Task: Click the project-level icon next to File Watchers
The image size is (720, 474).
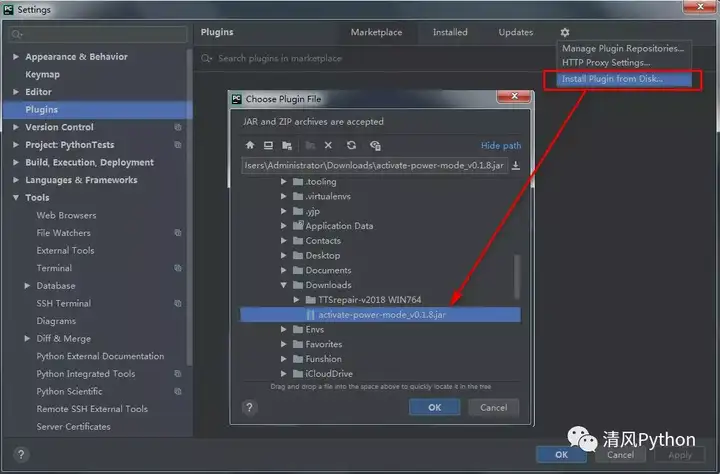Action: [178, 233]
